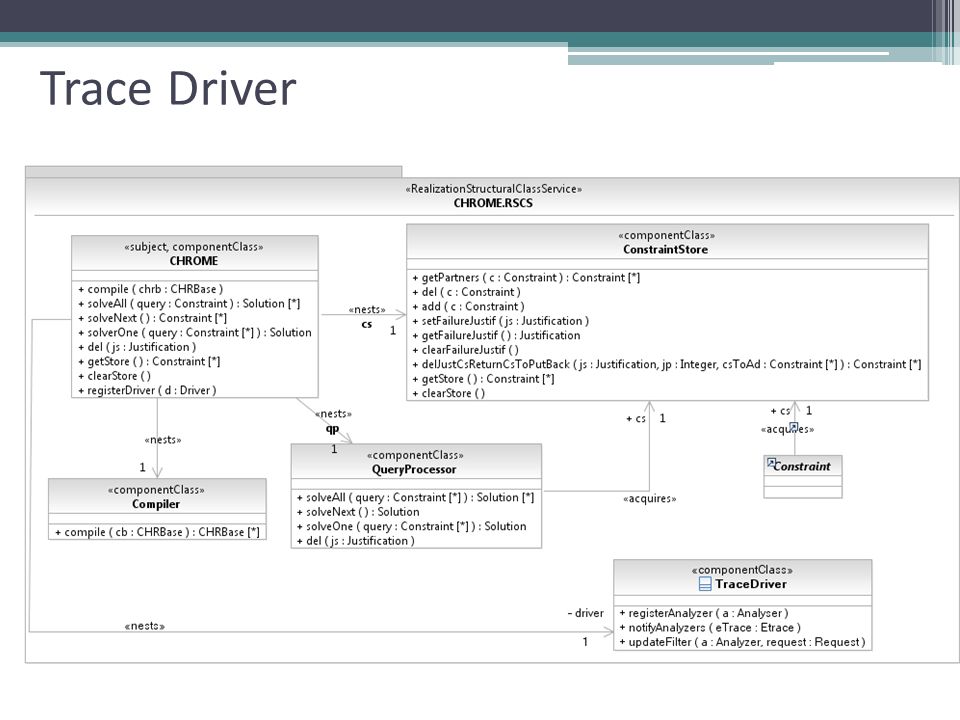960x720 pixels.
Task: Select the ConstraintStore class name
Action: pos(666,250)
